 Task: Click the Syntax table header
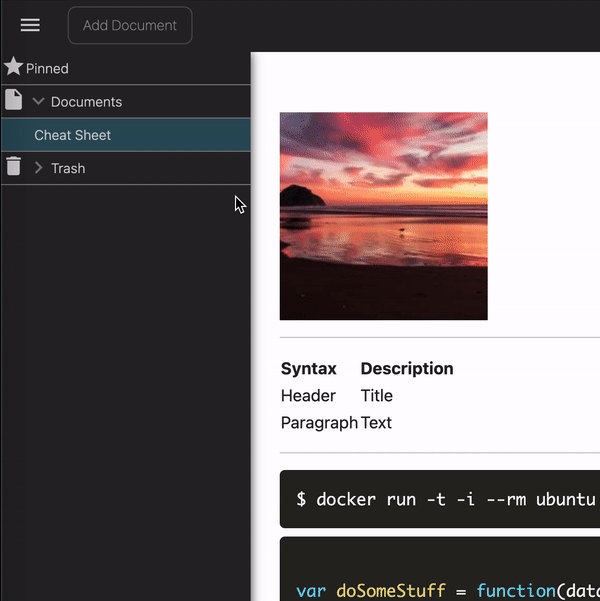pos(309,369)
